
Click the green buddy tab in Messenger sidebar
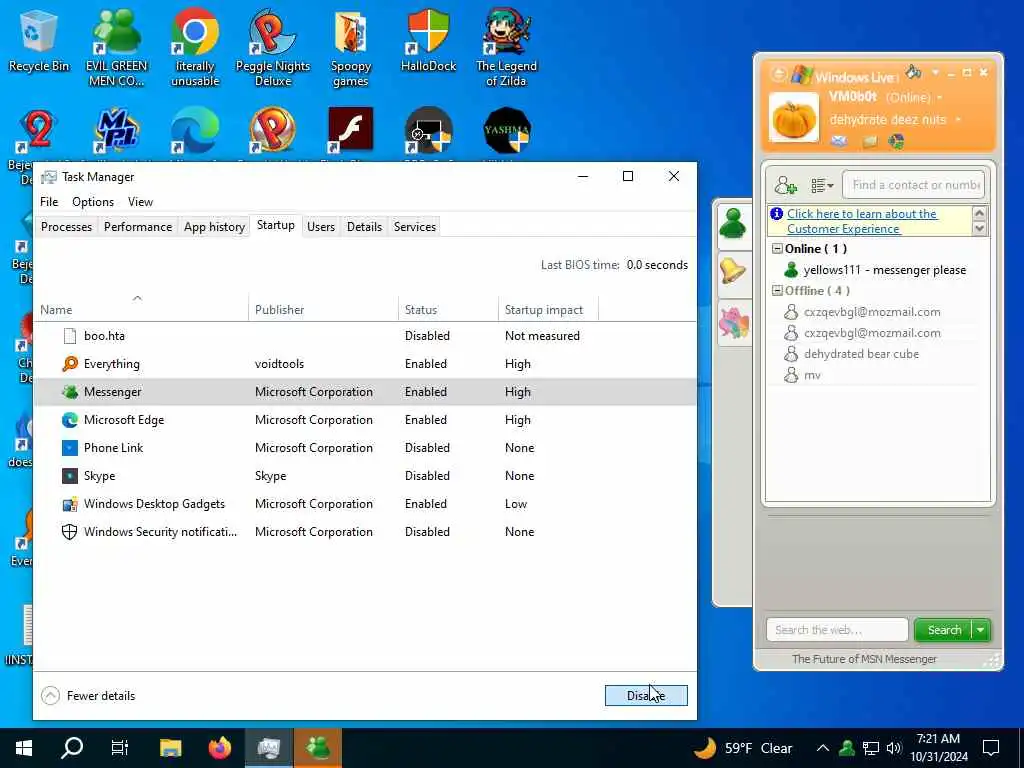(733, 225)
